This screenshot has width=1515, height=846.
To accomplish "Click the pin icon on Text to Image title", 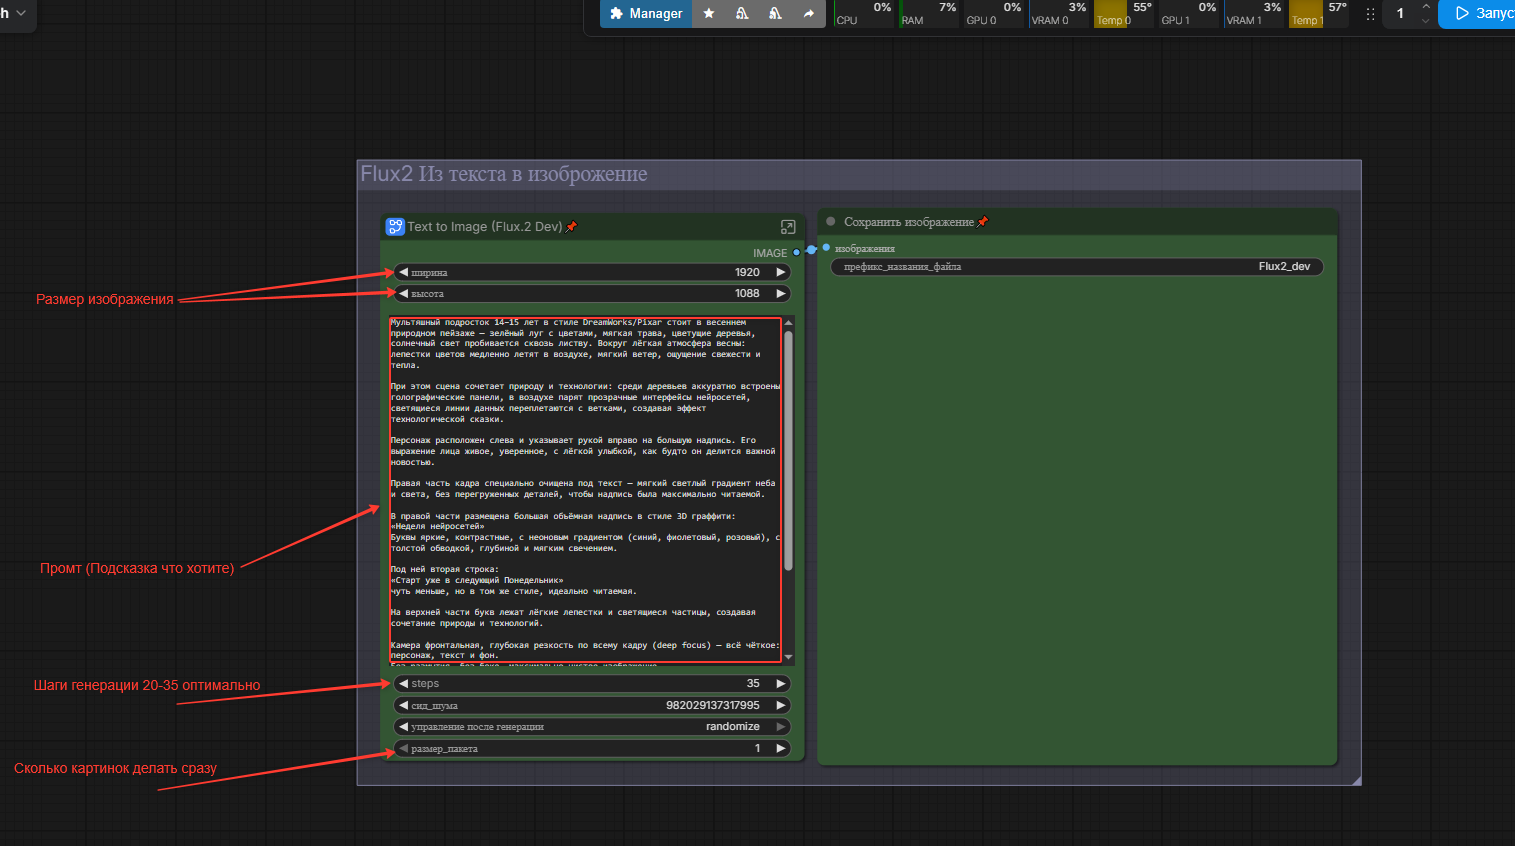I will pyautogui.click(x=572, y=227).
